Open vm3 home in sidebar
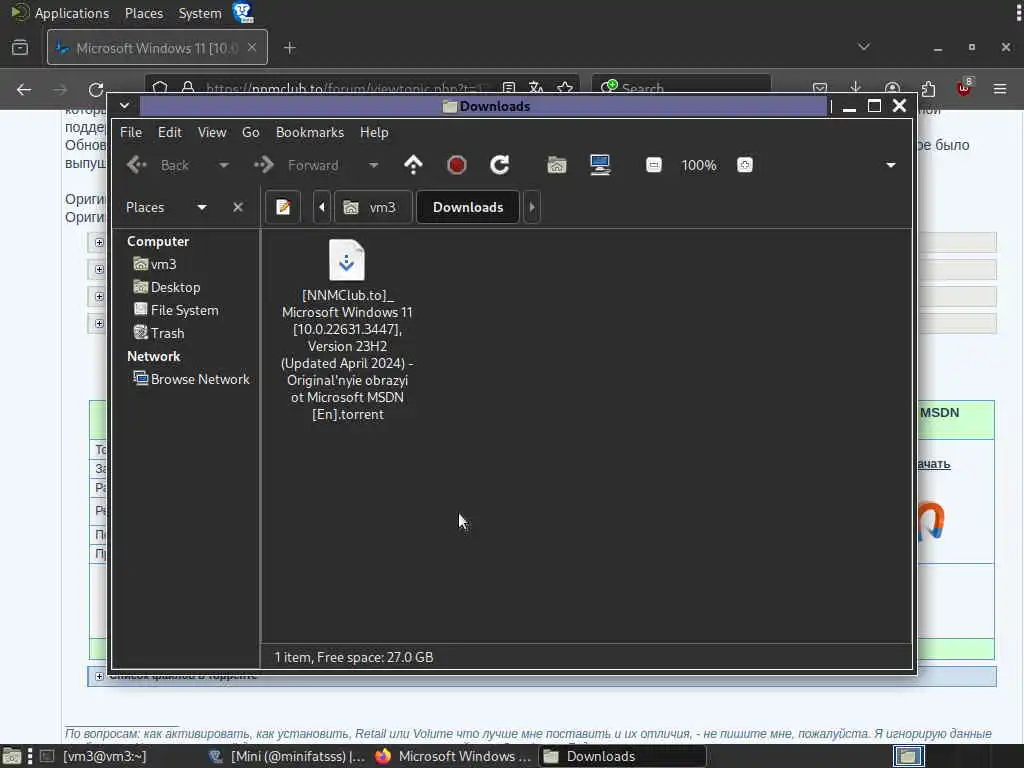Screen dimensions: 1024x768 [155, 264]
